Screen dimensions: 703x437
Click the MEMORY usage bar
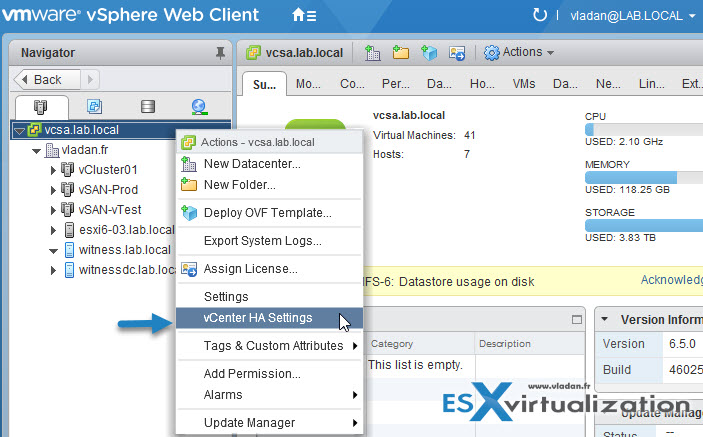tap(644, 177)
